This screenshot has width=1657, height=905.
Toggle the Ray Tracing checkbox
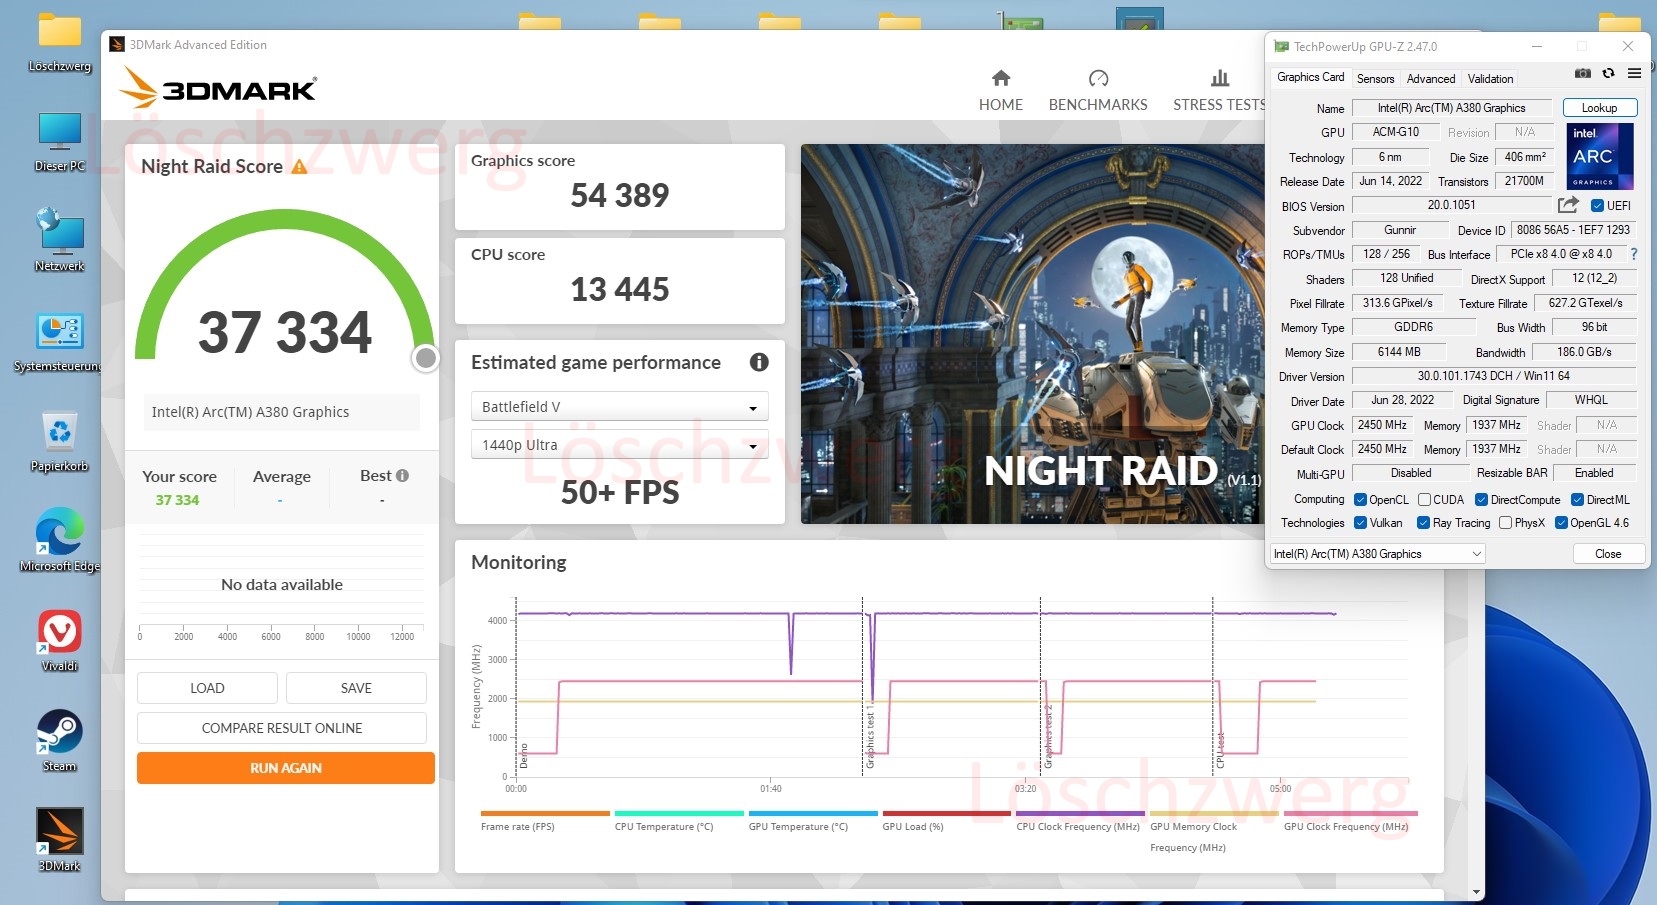pyautogui.click(x=1424, y=523)
